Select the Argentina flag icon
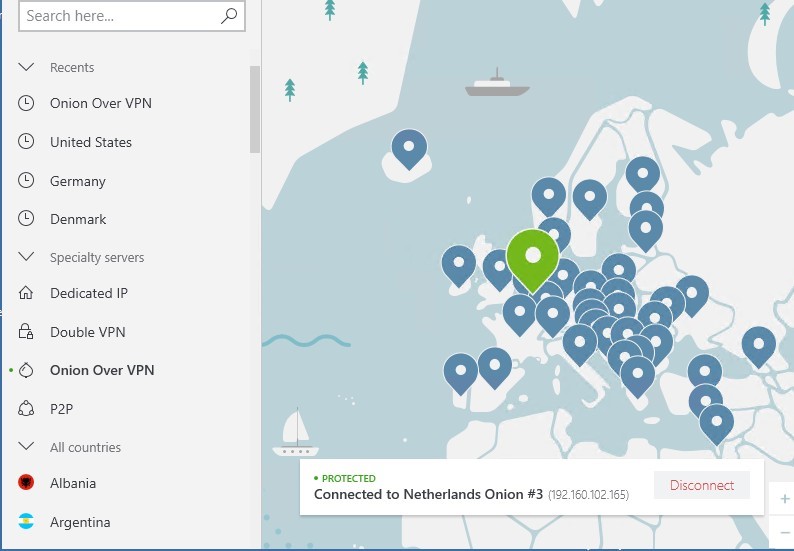The width and height of the screenshot is (794, 551). 27,522
